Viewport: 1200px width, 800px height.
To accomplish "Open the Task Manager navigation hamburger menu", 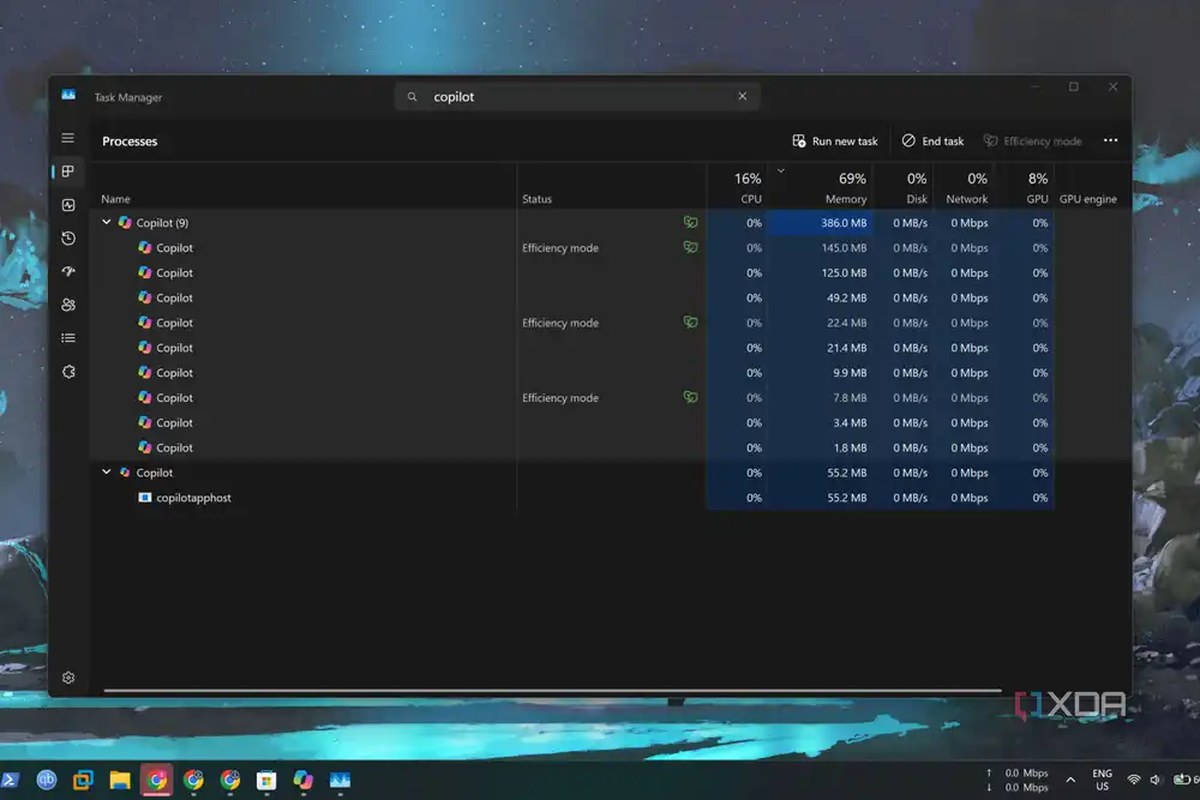I will click(x=68, y=138).
